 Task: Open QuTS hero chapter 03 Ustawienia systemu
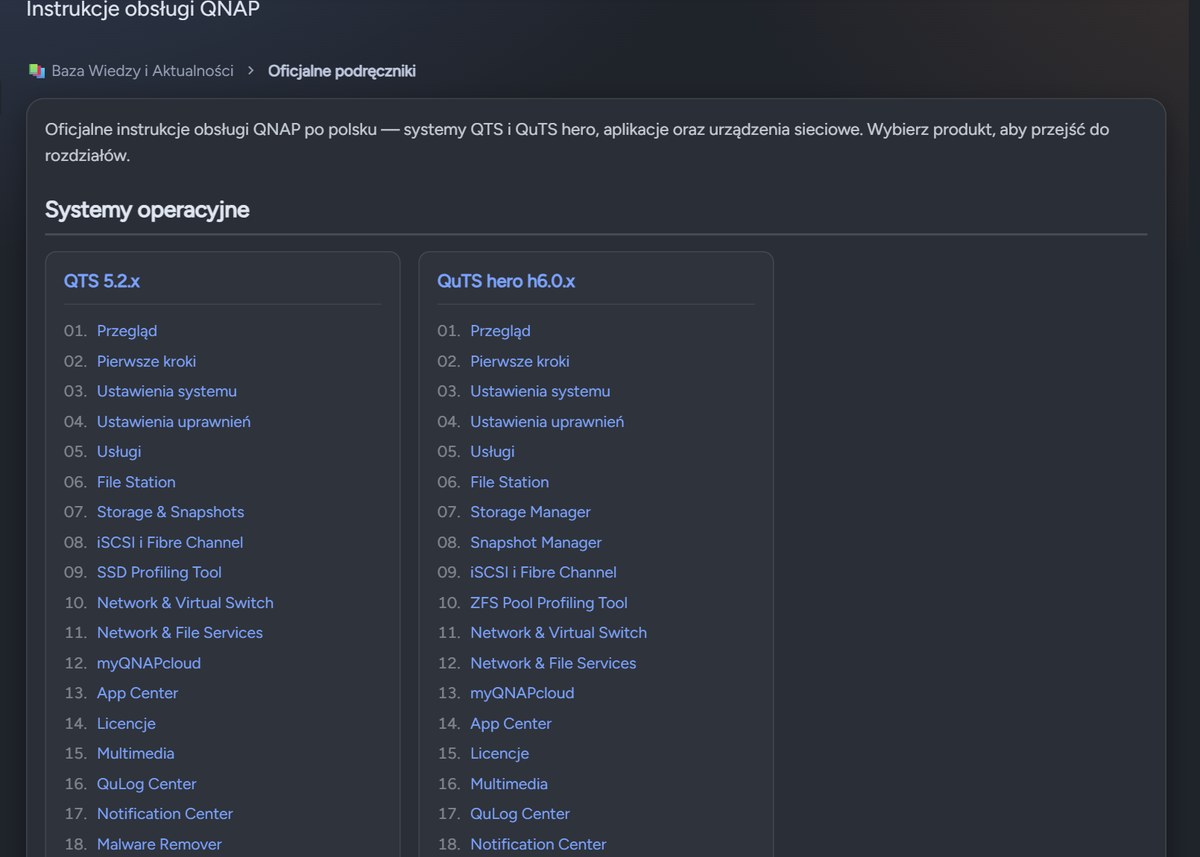[540, 391]
